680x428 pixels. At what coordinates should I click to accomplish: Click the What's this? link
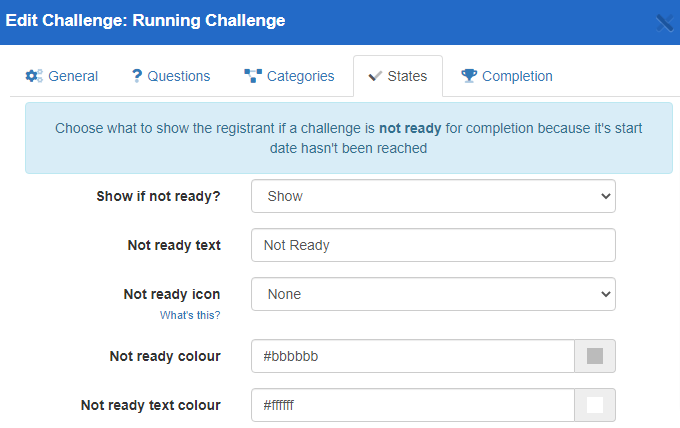[190, 315]
